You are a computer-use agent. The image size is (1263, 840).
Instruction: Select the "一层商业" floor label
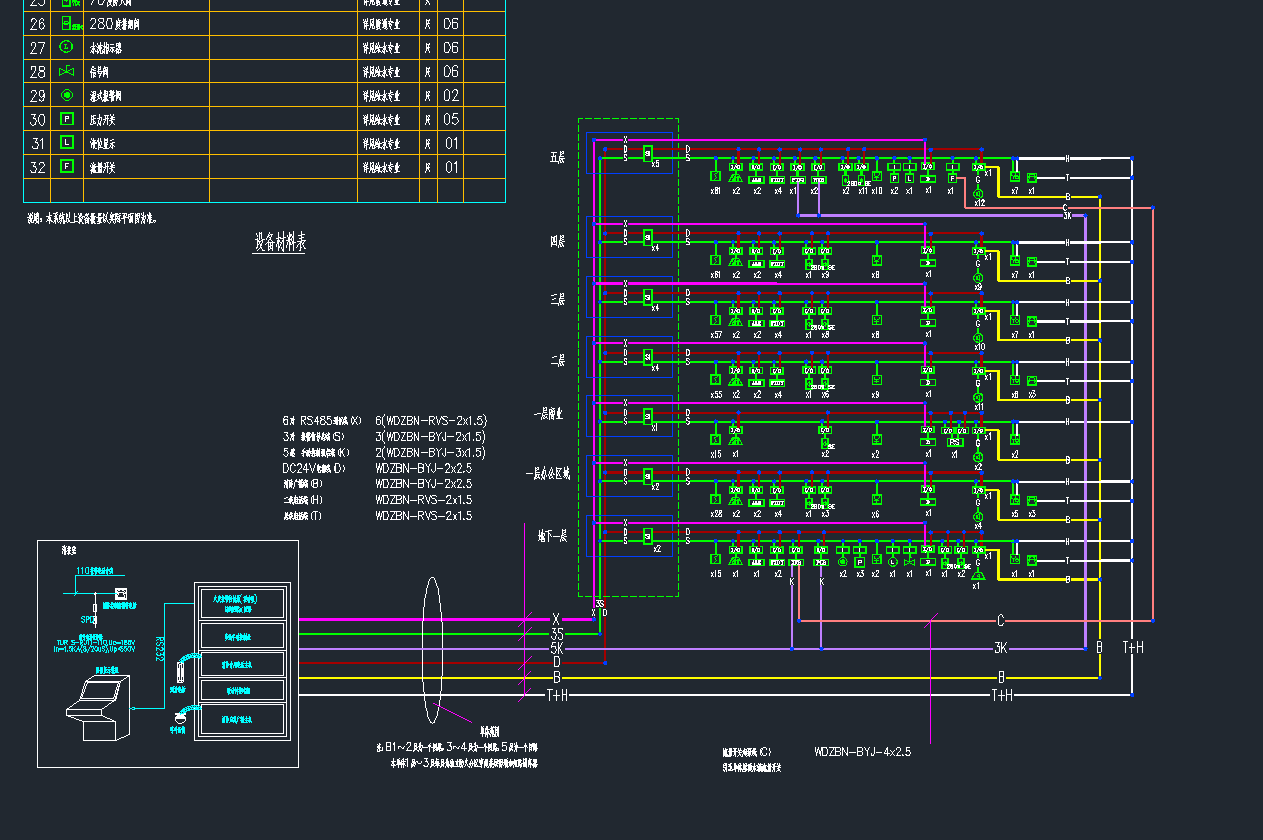point(549,414)
